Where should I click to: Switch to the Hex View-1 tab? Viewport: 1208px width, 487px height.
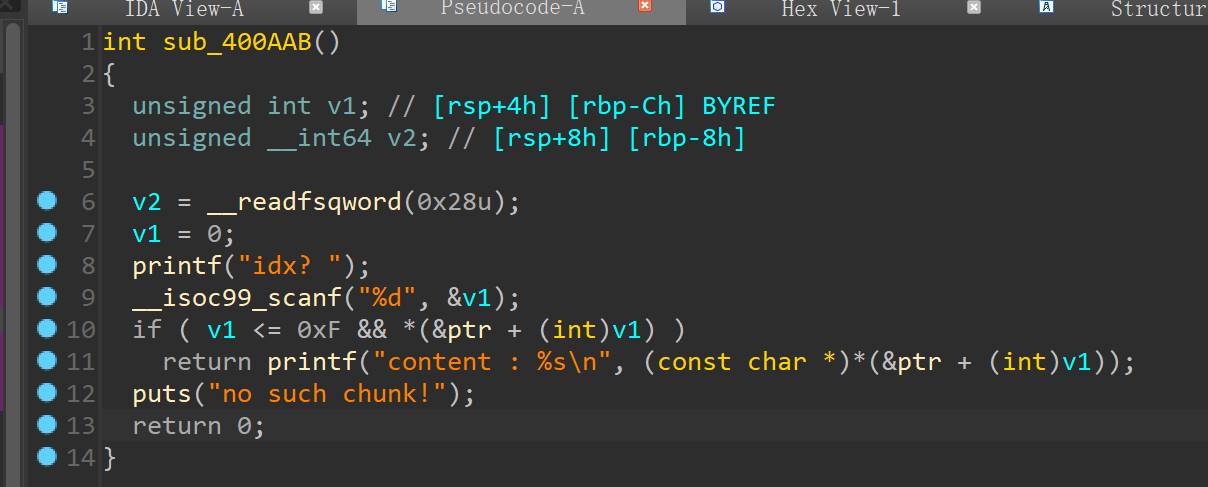pyautogui.click(x=840, y=10)
